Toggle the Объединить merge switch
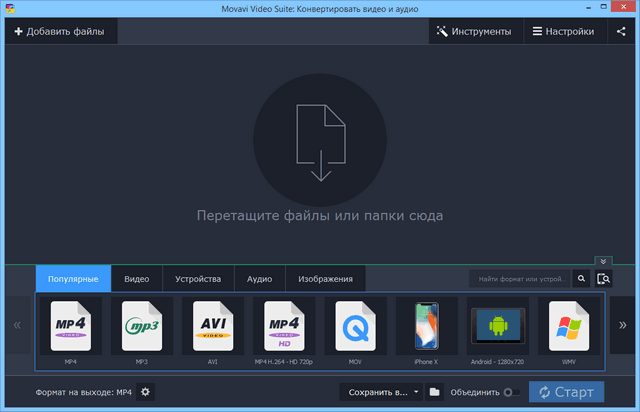The image size is (640, 412). pos(511,392)
